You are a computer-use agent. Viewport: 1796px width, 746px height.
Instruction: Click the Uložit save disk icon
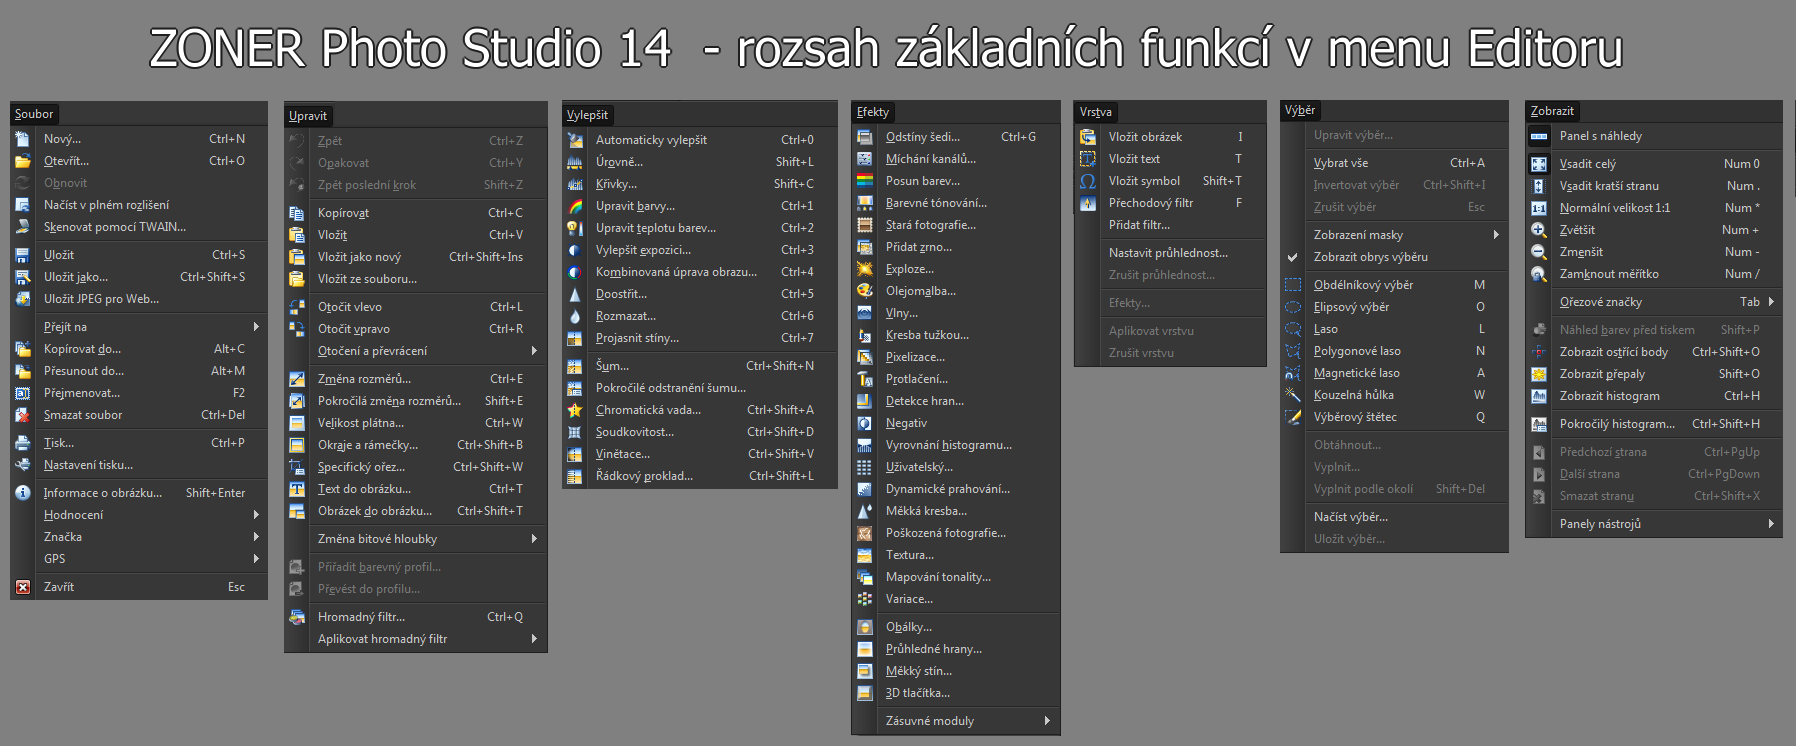22,255
